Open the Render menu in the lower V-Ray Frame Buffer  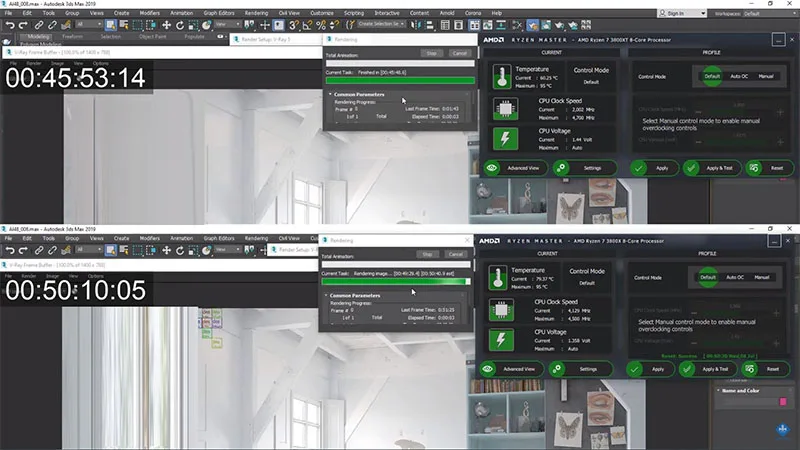pyautogui.click(x=29, y=276)
